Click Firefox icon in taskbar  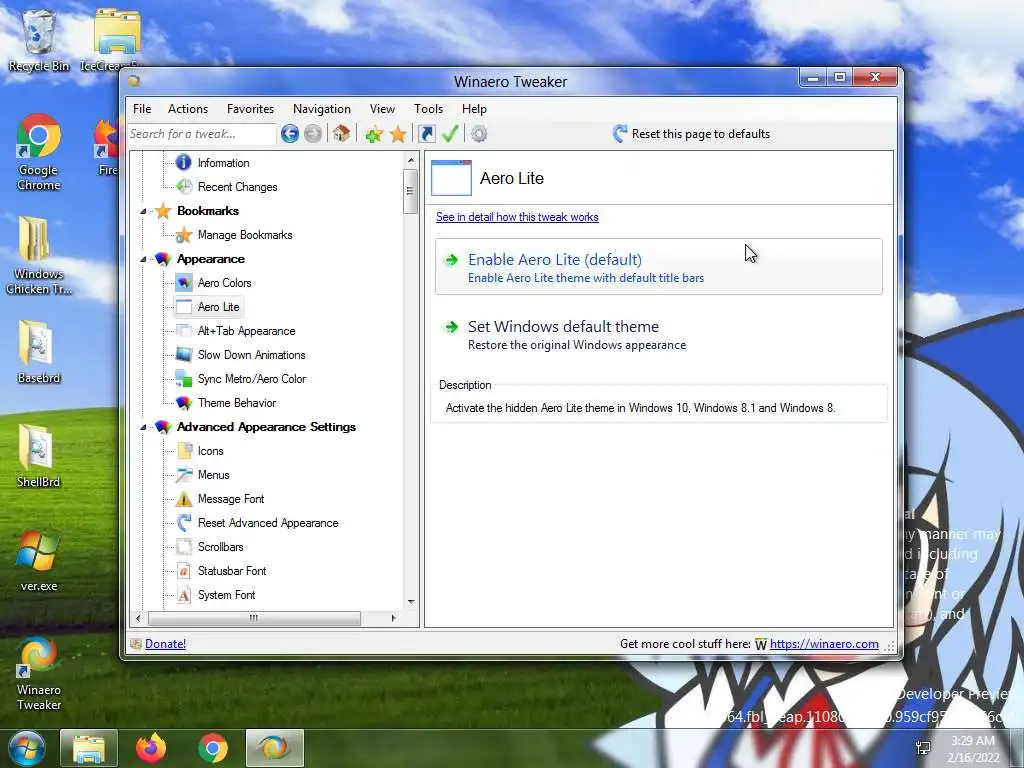151,748
